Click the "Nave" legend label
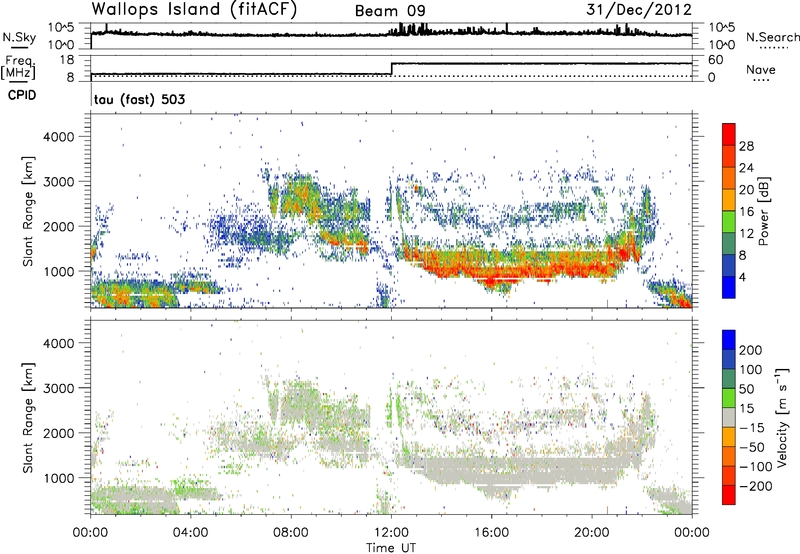The image size is (800, 554). [x=761, y=69]
